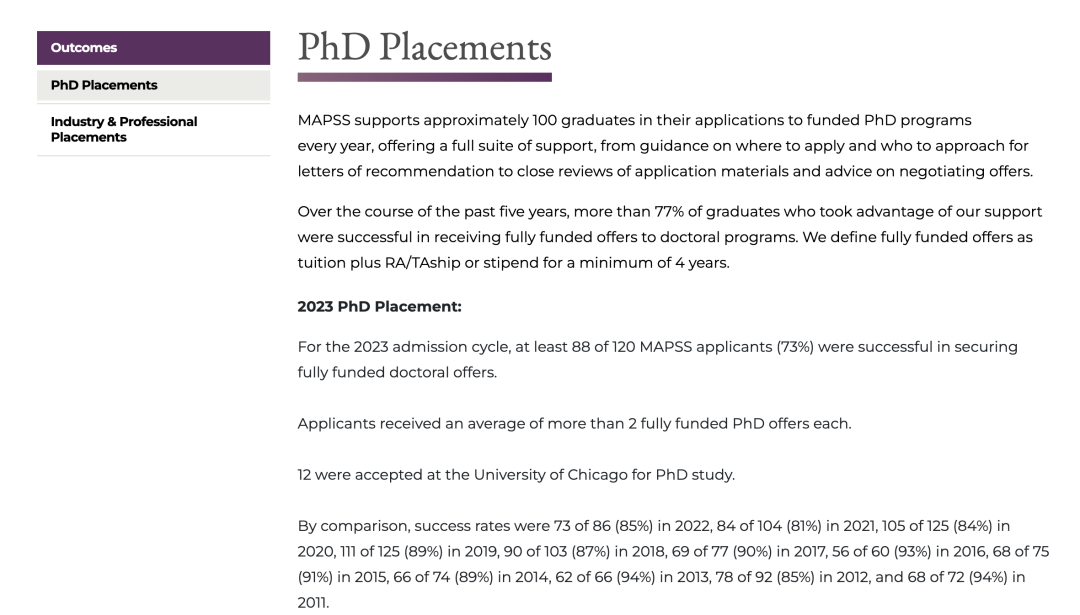1080x615 pixels.
Task: Select PhD Placements in the sidebar
Action: click(104, 85)
